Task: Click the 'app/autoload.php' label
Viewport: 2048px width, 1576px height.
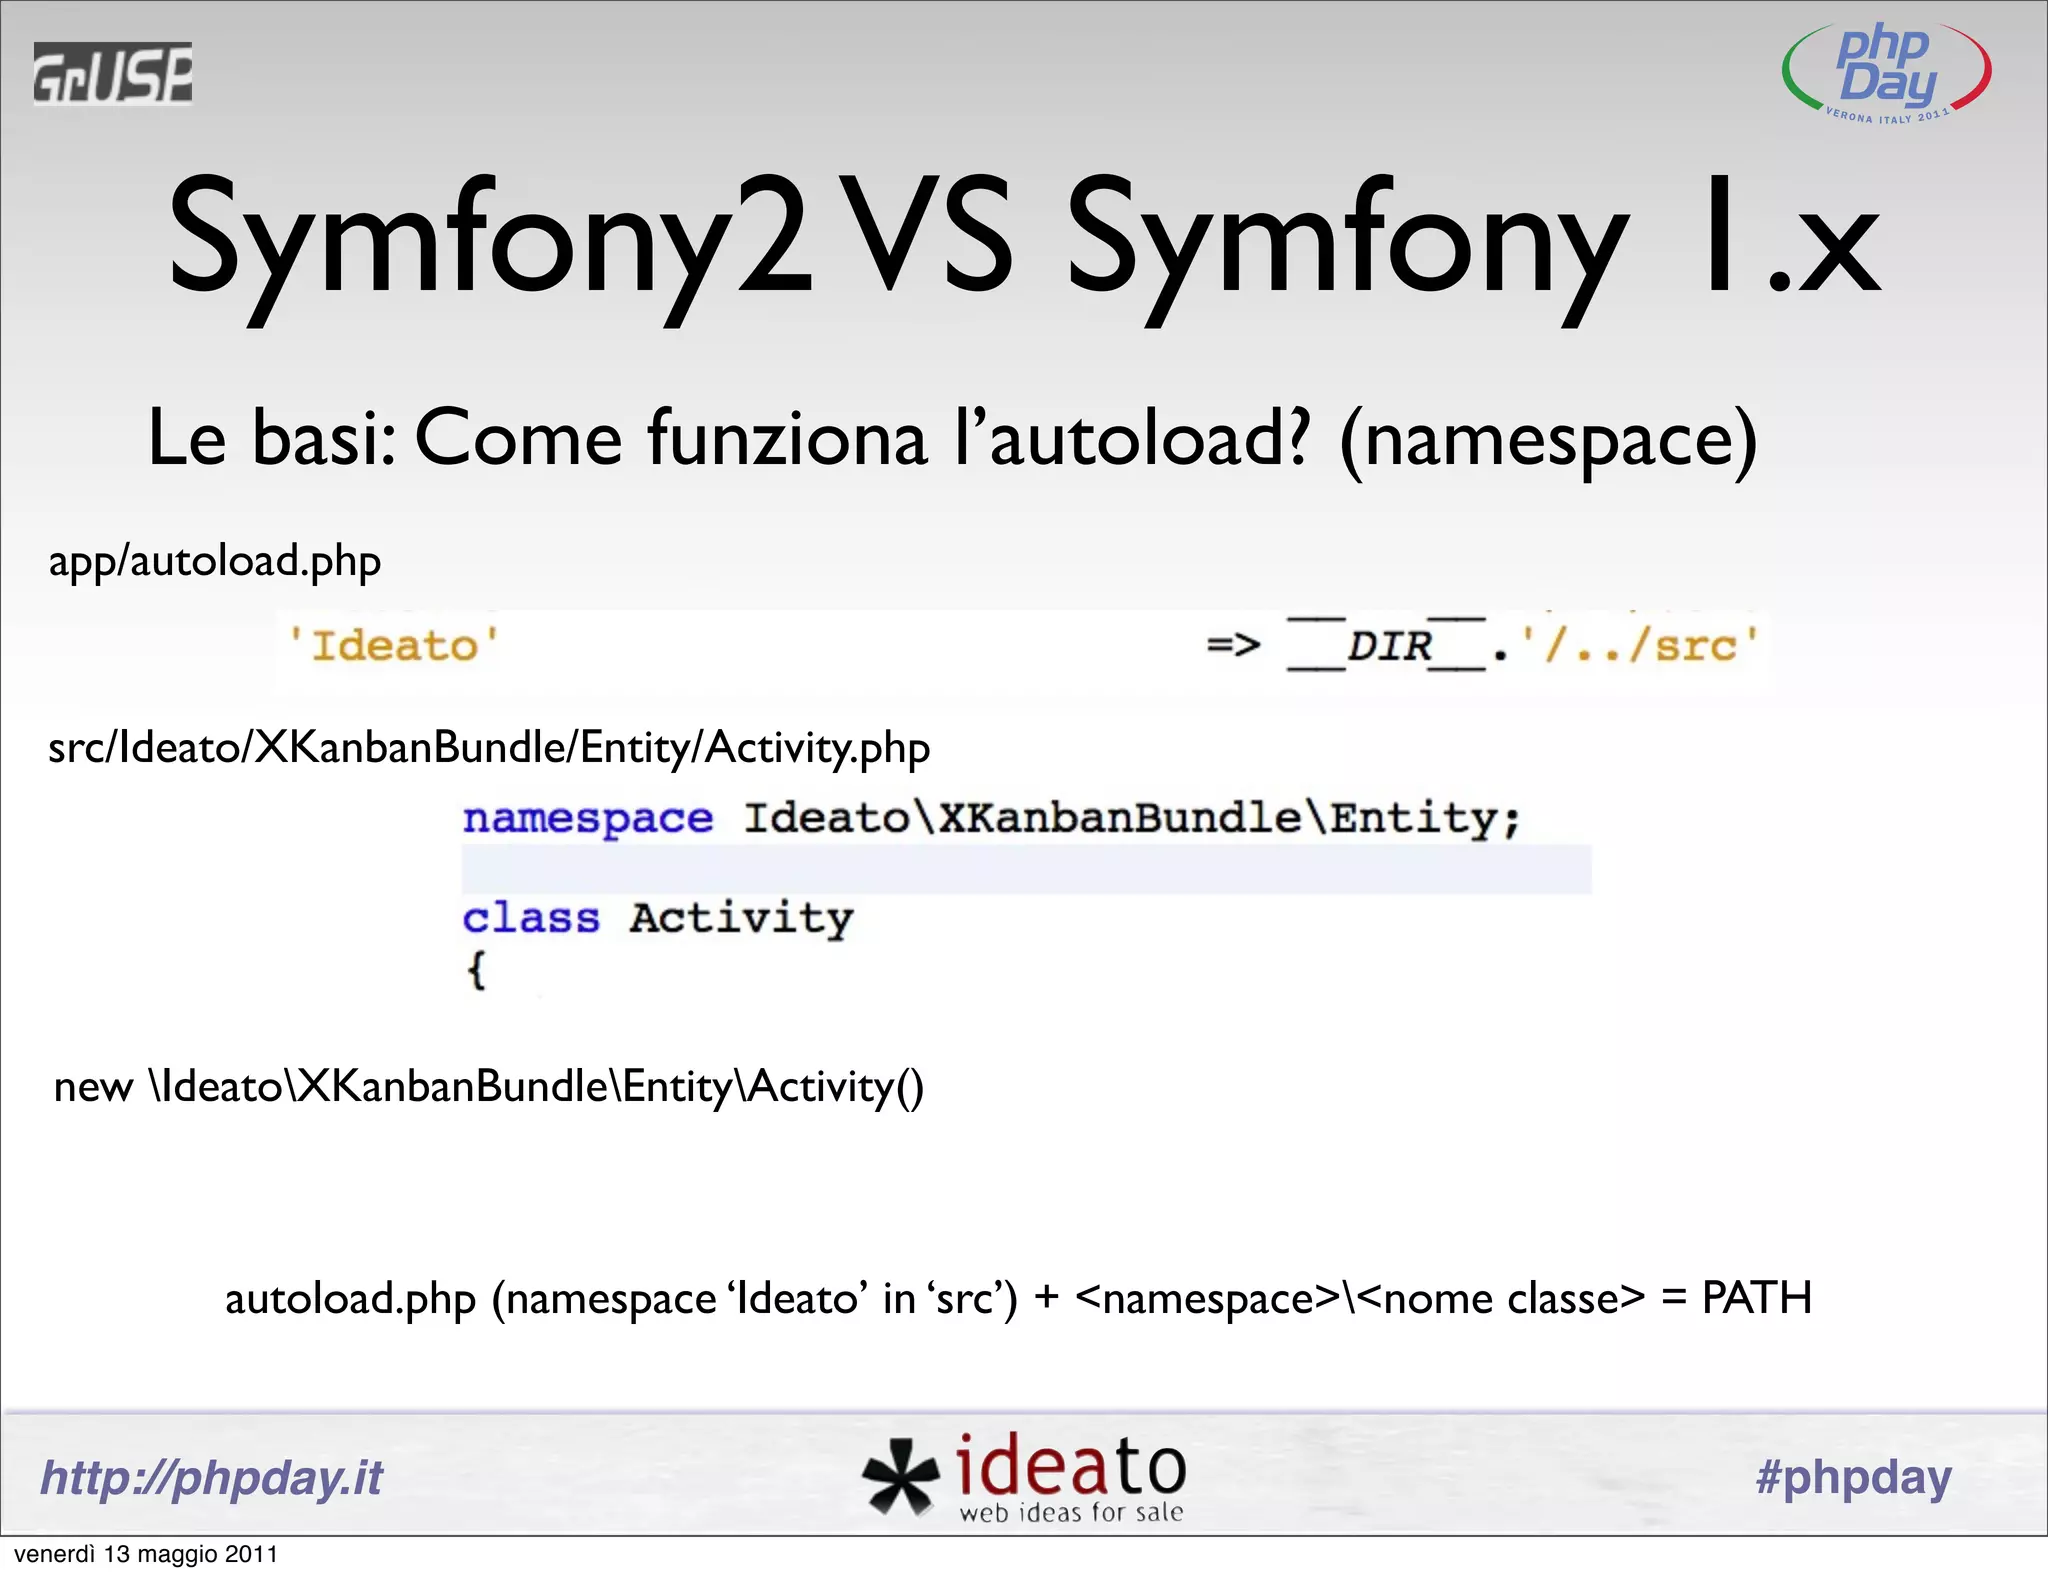Action: (215, 562)
